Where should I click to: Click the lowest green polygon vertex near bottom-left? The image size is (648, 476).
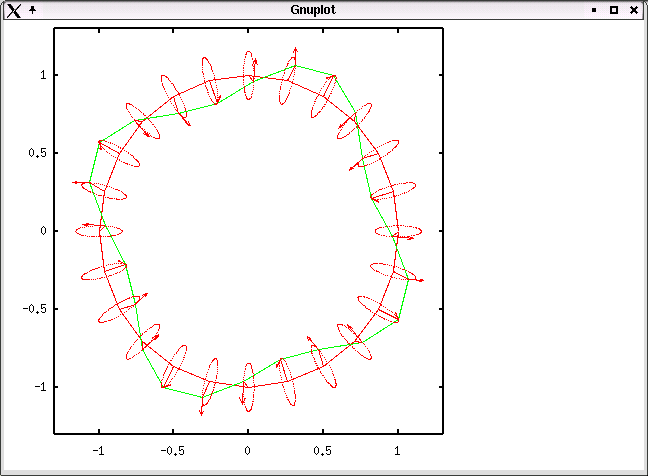pyautogui.click(x=162, y=386)
